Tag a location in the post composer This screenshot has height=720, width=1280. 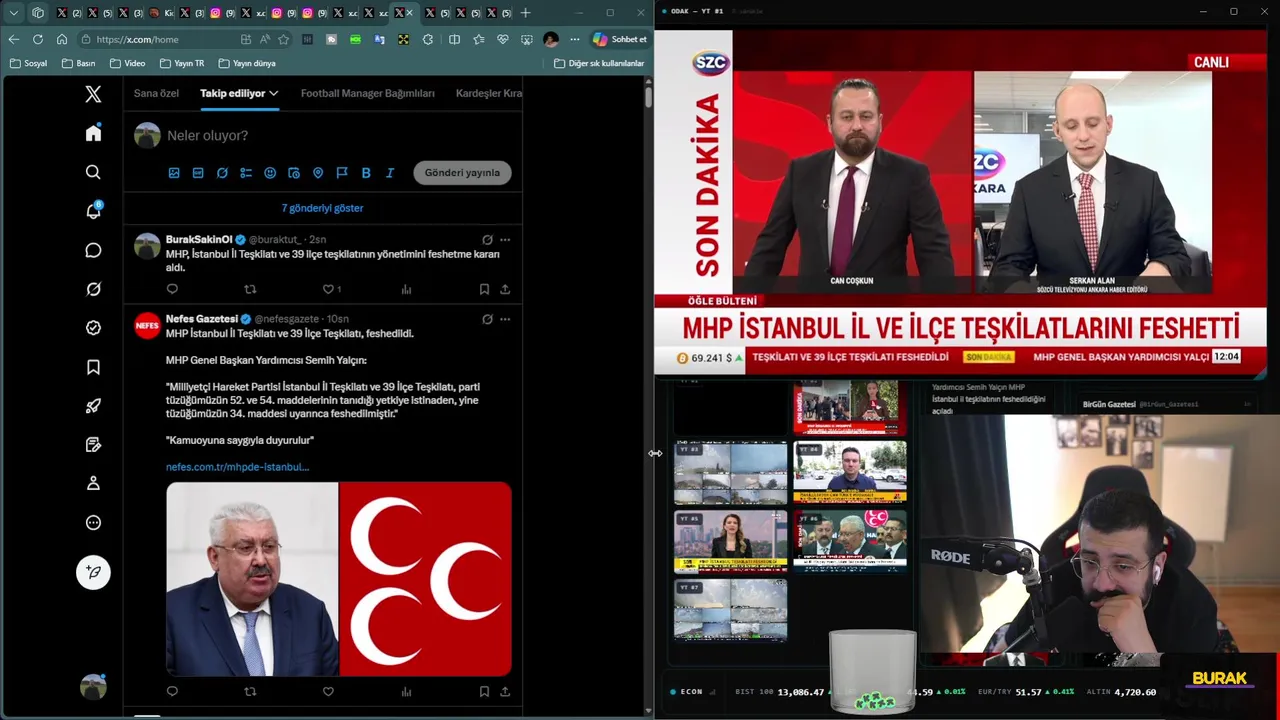coord(318,173)
